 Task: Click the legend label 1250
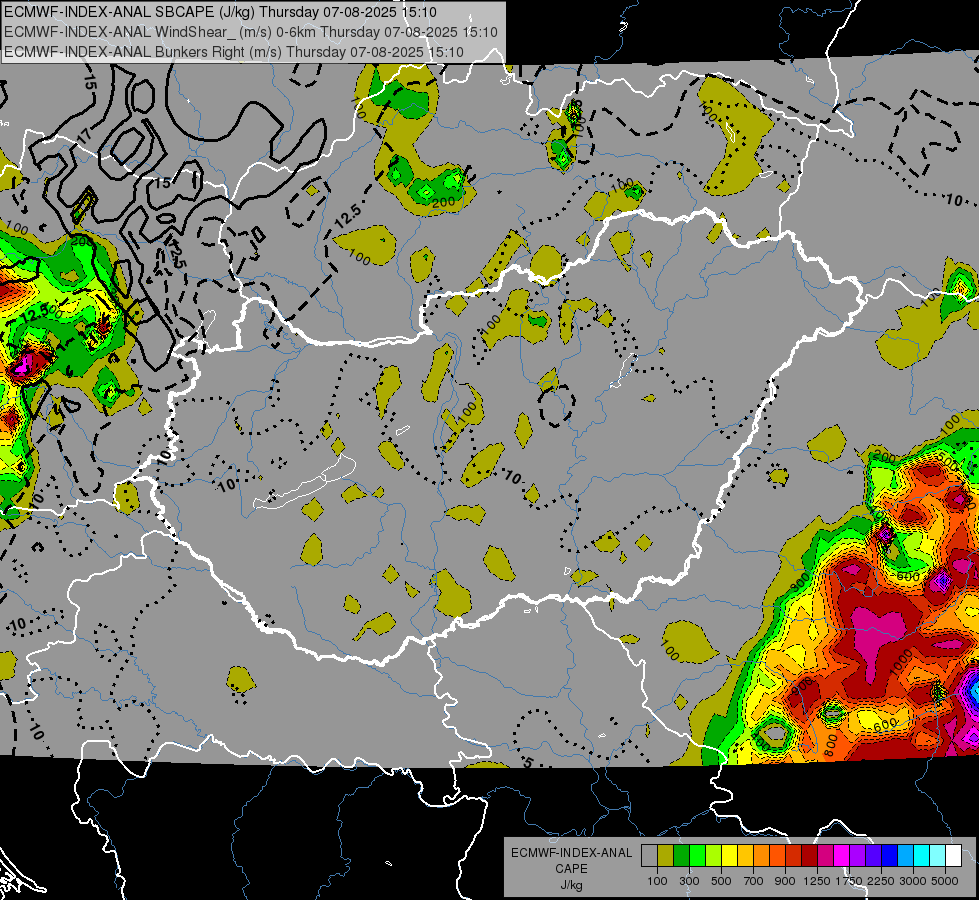(x=817, y=881)
